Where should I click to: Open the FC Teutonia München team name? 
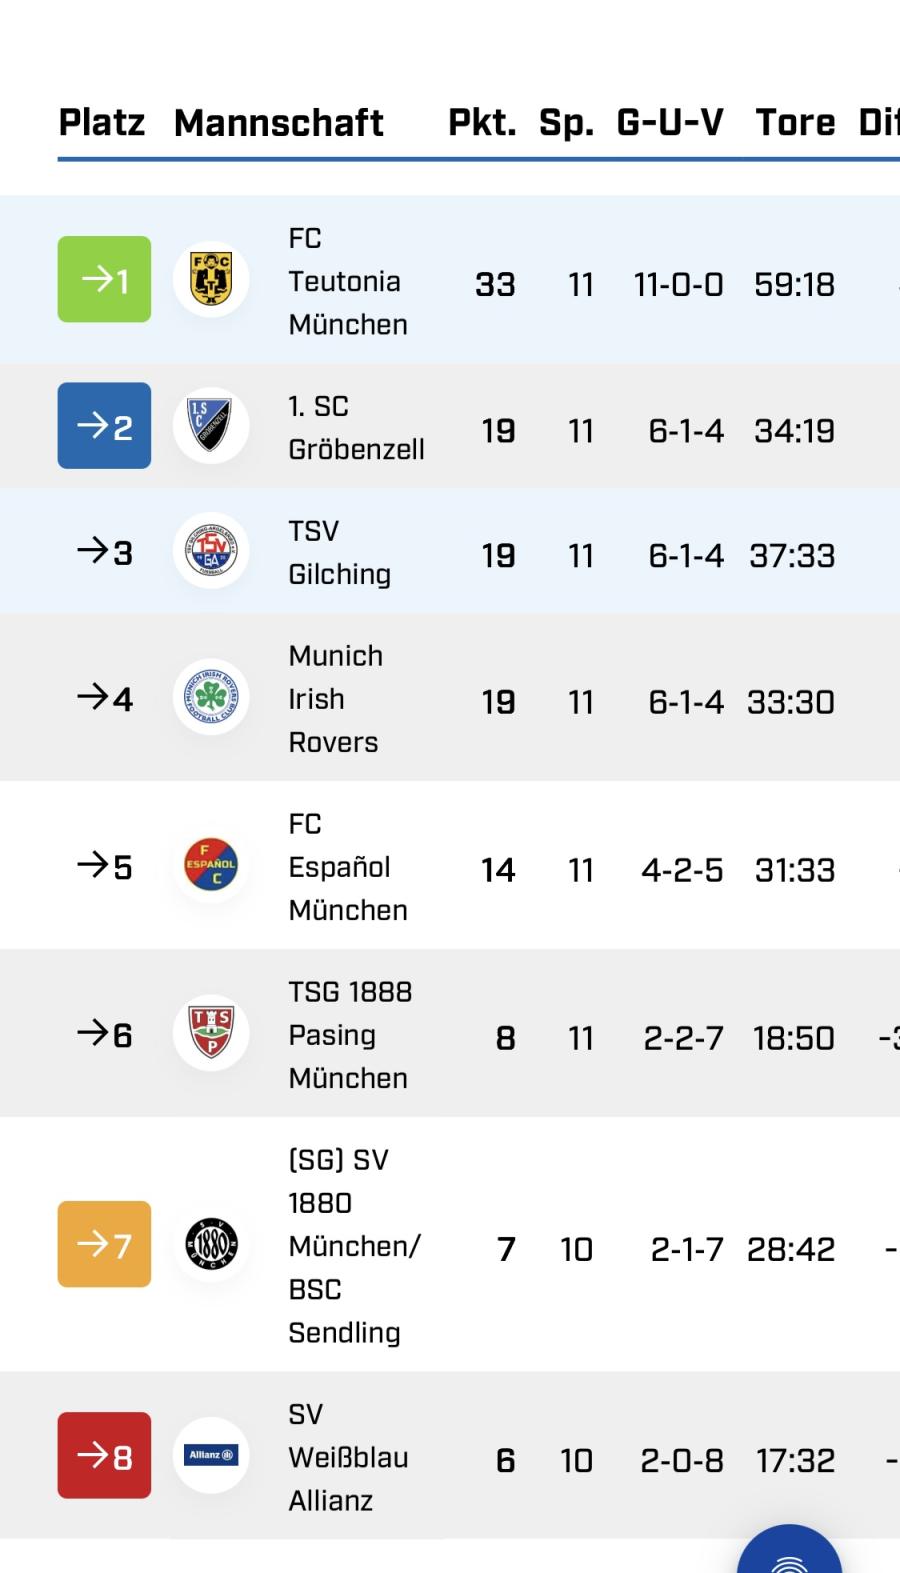(x=347, y=281)
